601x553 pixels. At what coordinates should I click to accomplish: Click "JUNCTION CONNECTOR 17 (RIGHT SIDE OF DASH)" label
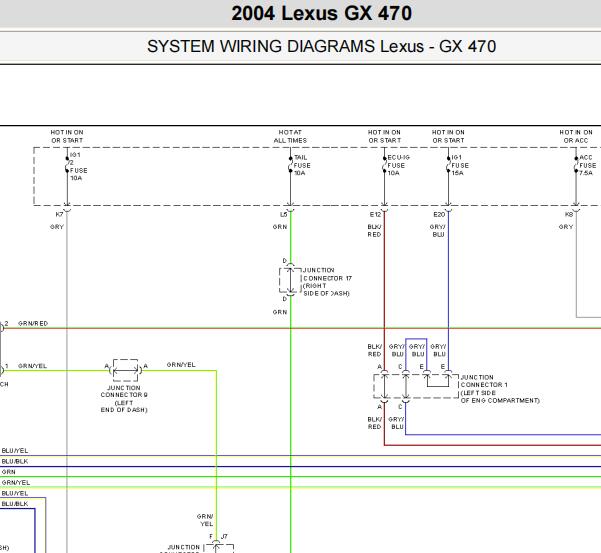tap(327, 282)
